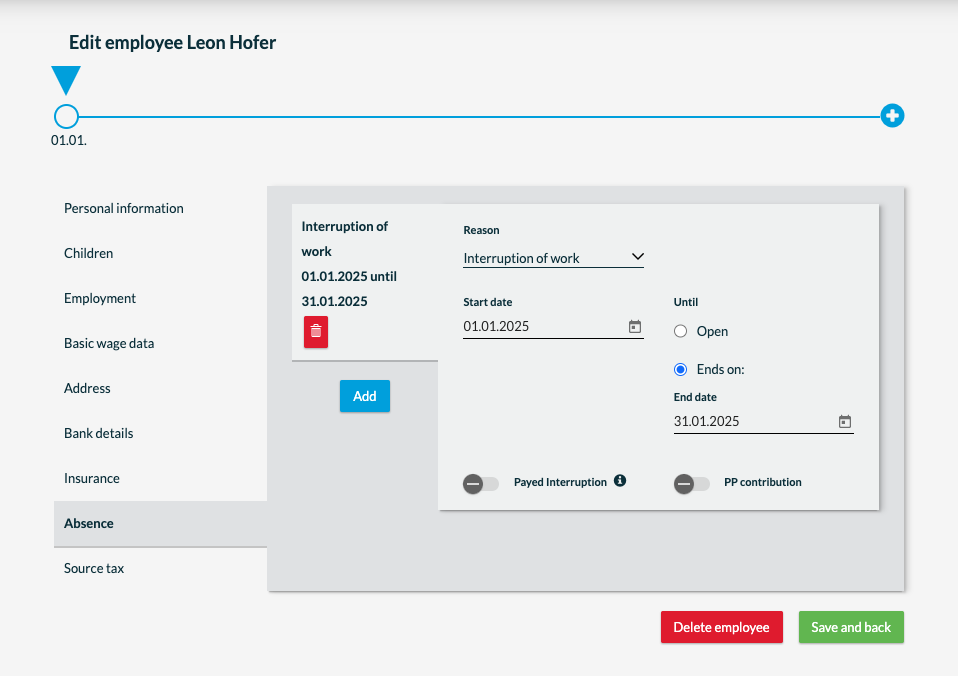Open the Reason dropdown
Screen dimensions: 958x676
pyautogui.click(x=553, y=258)
